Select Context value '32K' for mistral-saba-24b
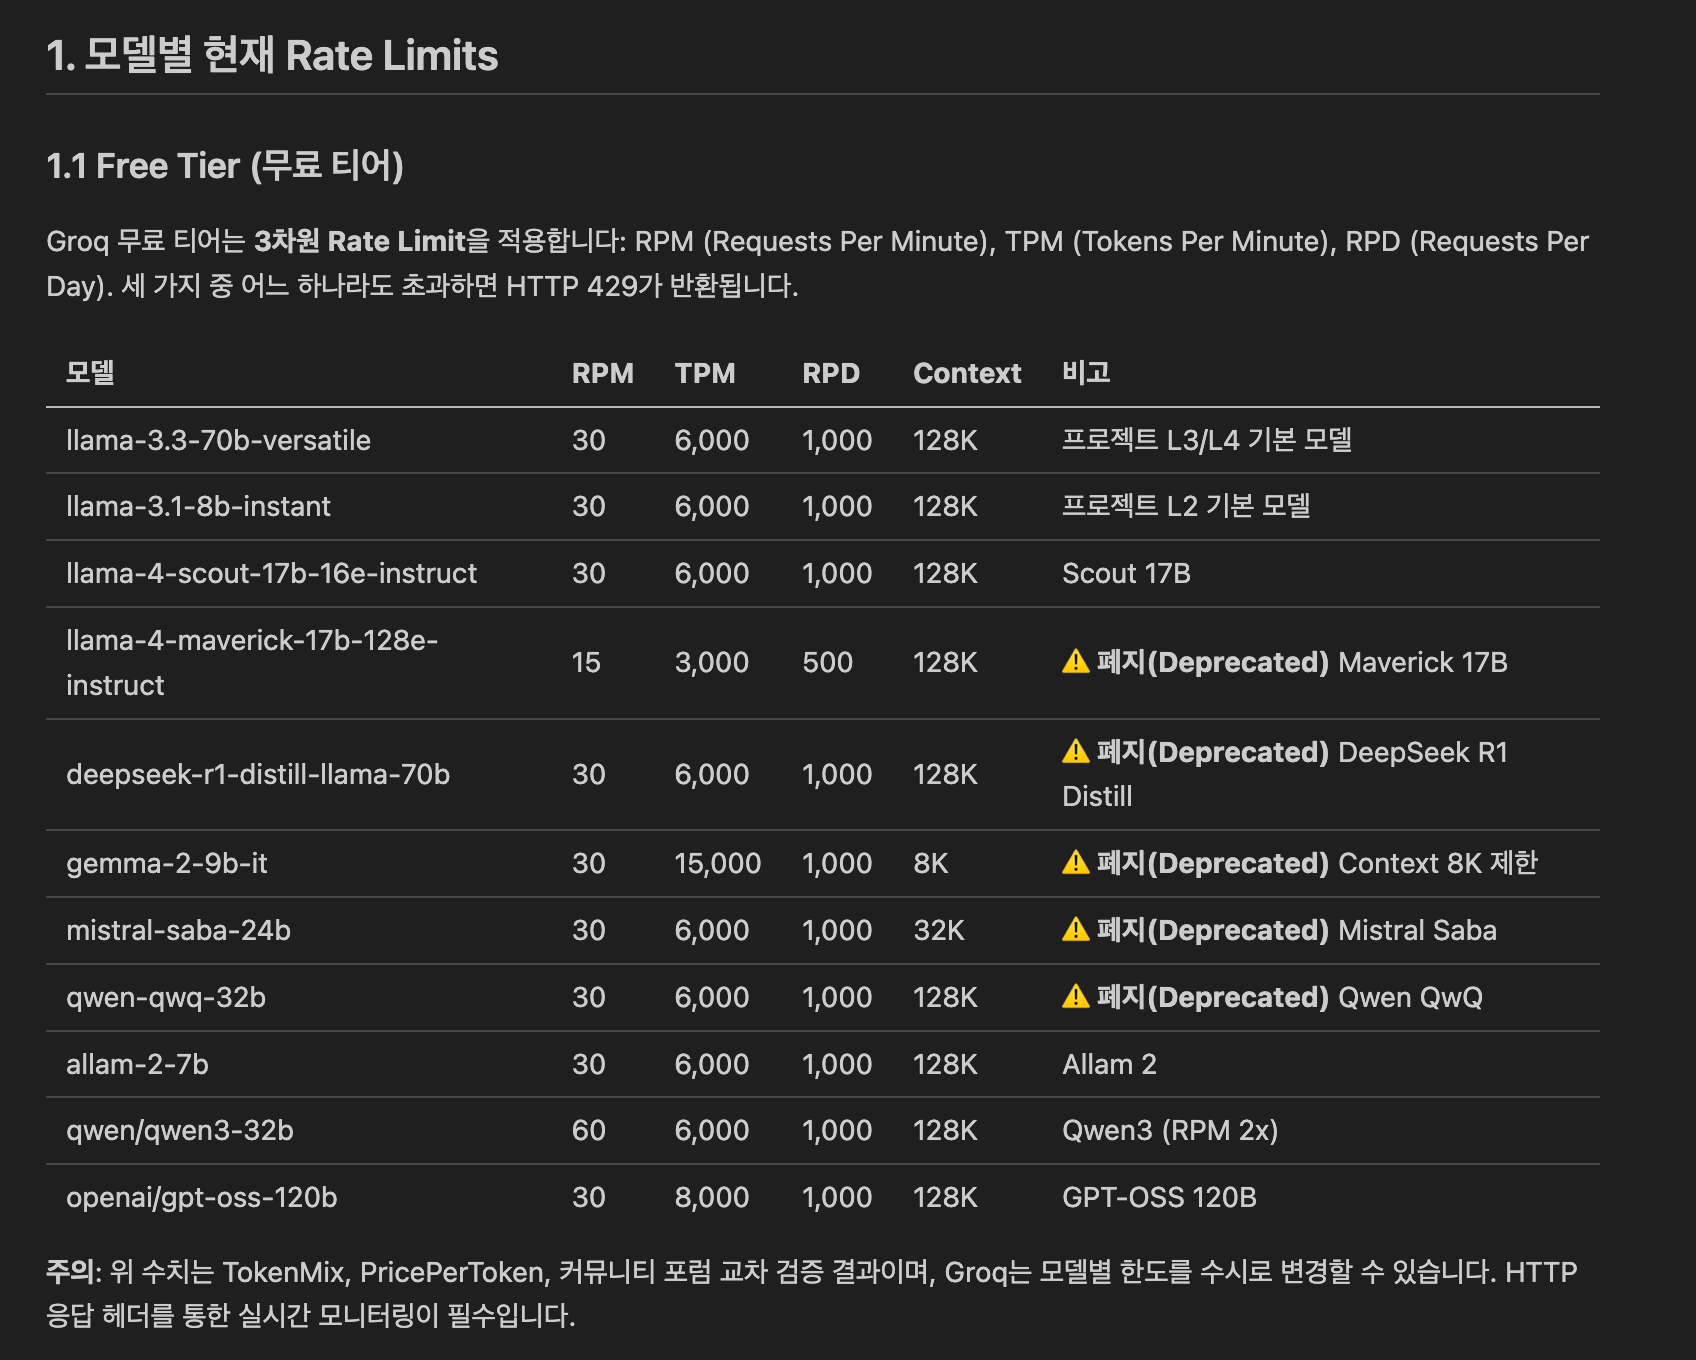This screenshot has height=1360, width=1696. (939, 930)
